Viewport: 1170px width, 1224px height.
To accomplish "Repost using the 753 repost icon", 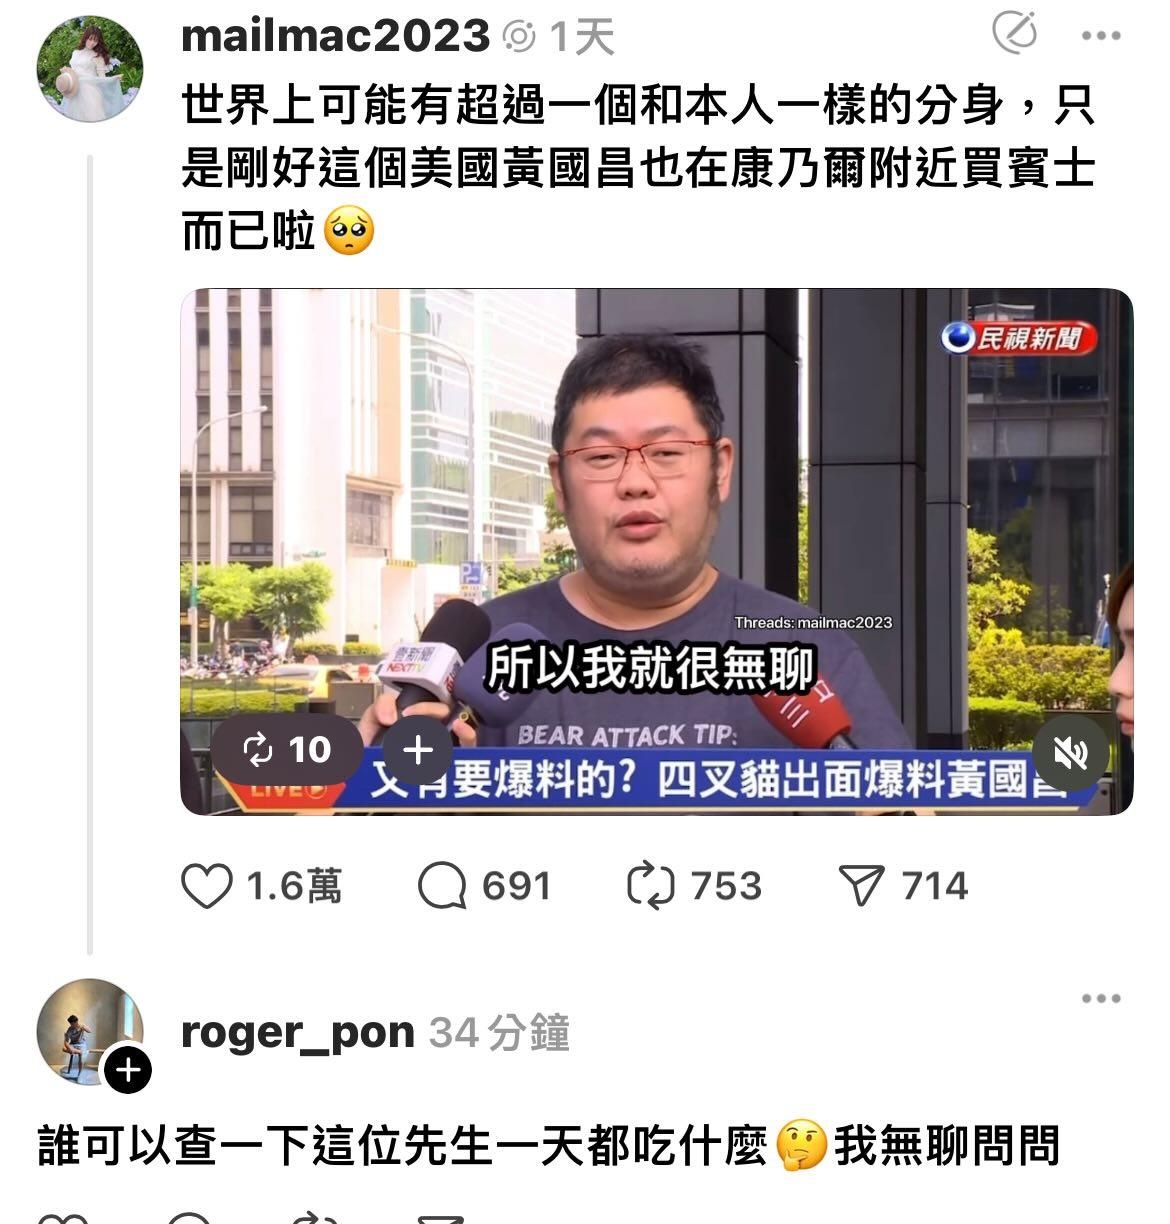I will tap(651, 886).
